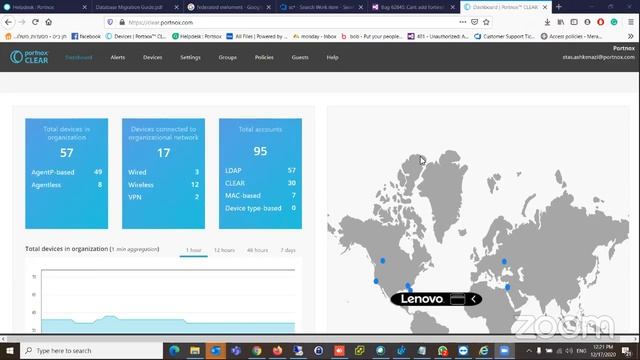Viewport: 640px width, 360px height.
Task: Open the Firefox downloads arrow icon
Action: pyautogui.click(x=547, y=22)
